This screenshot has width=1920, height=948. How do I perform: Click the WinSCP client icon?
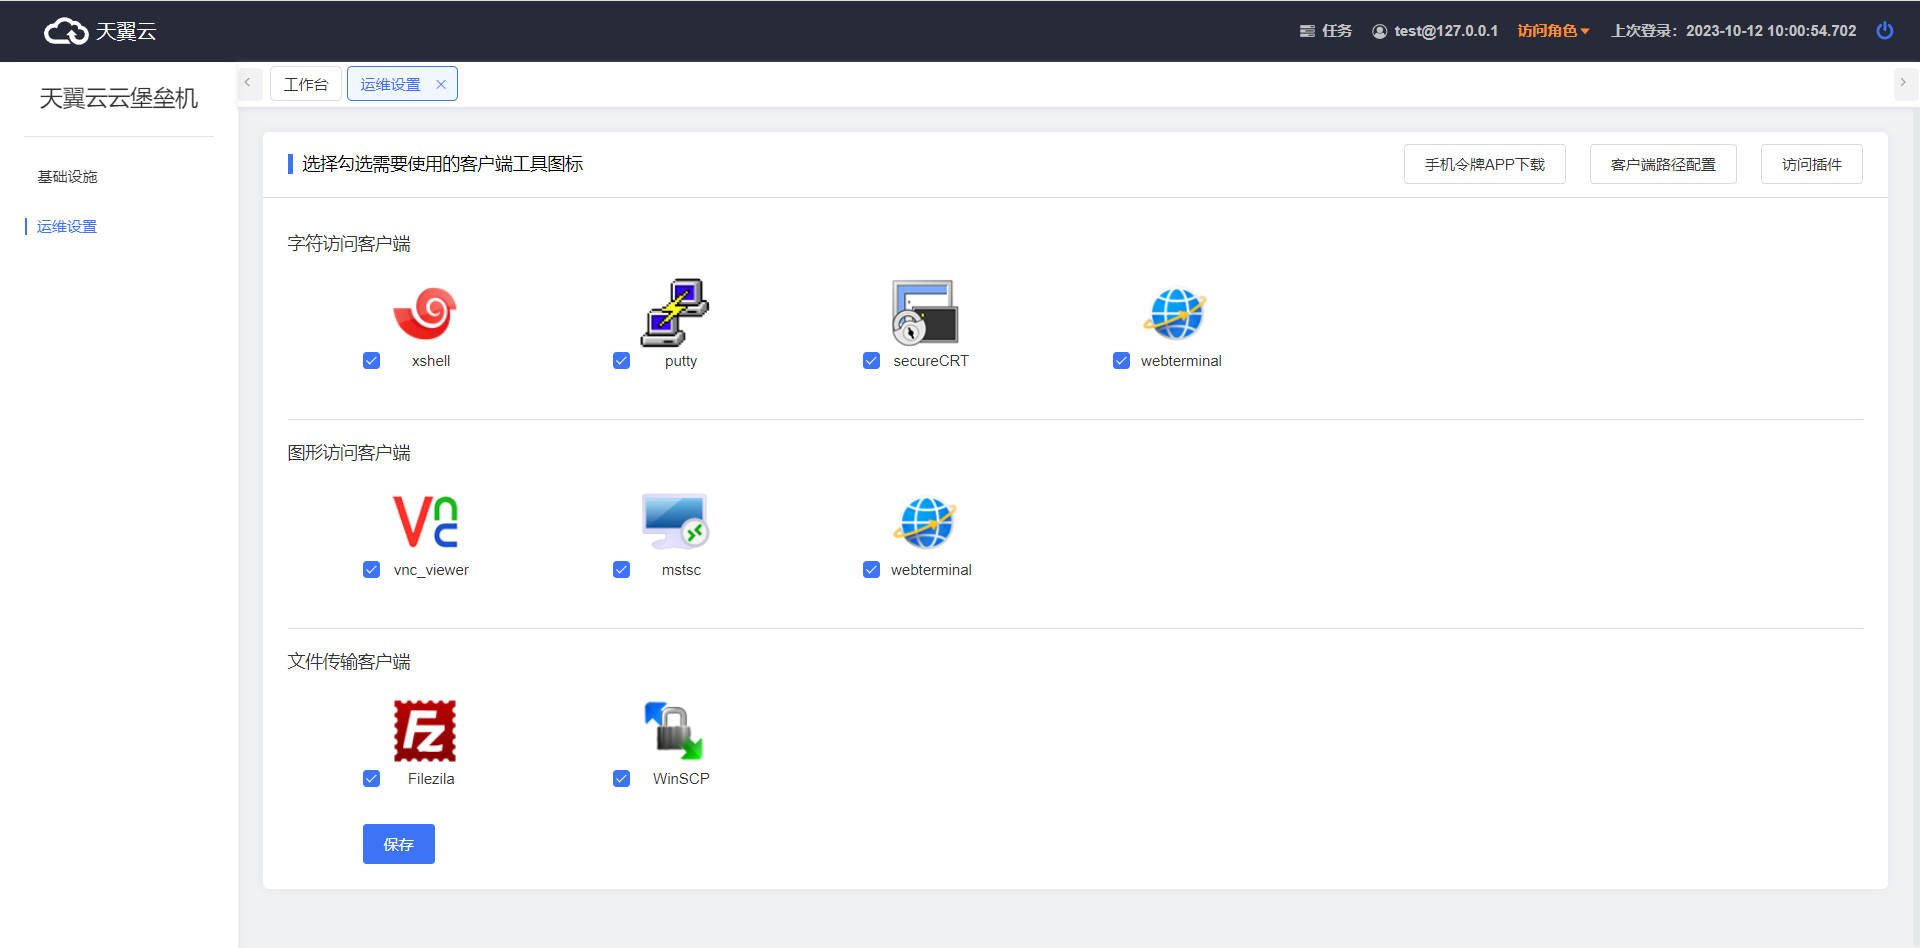click(x=675, y=731)
